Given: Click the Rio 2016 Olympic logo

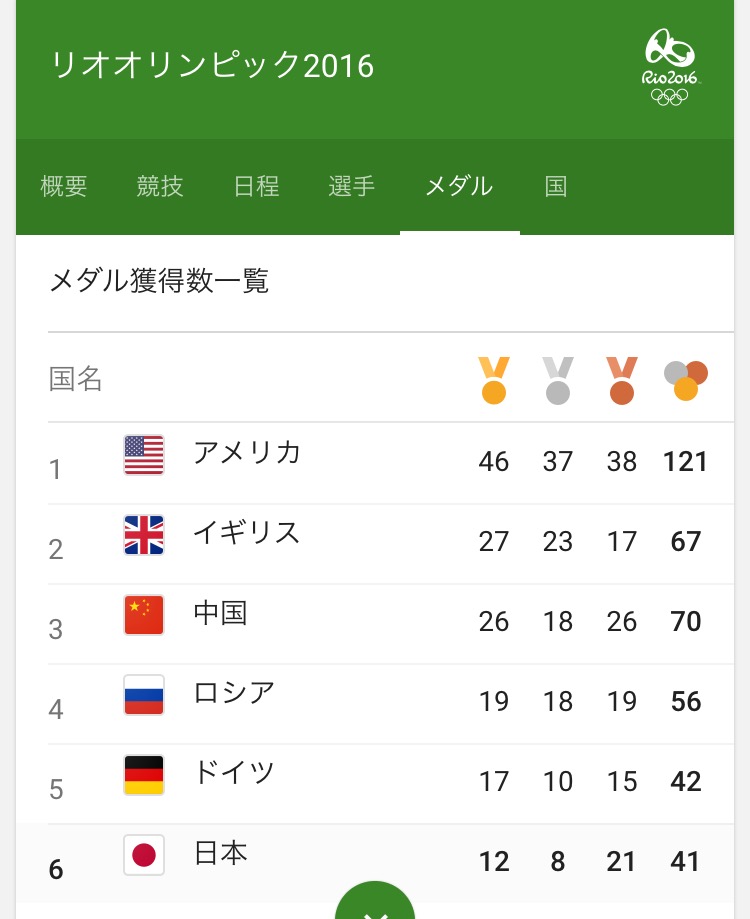Looking at the screenshot, I should pos(670,67).
